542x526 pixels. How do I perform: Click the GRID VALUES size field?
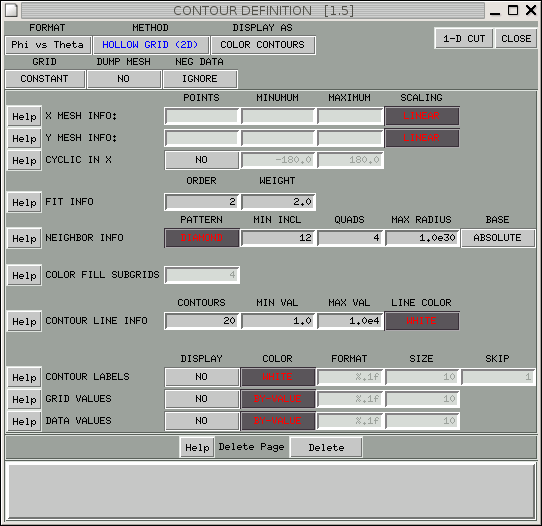[x=422, y=399]
